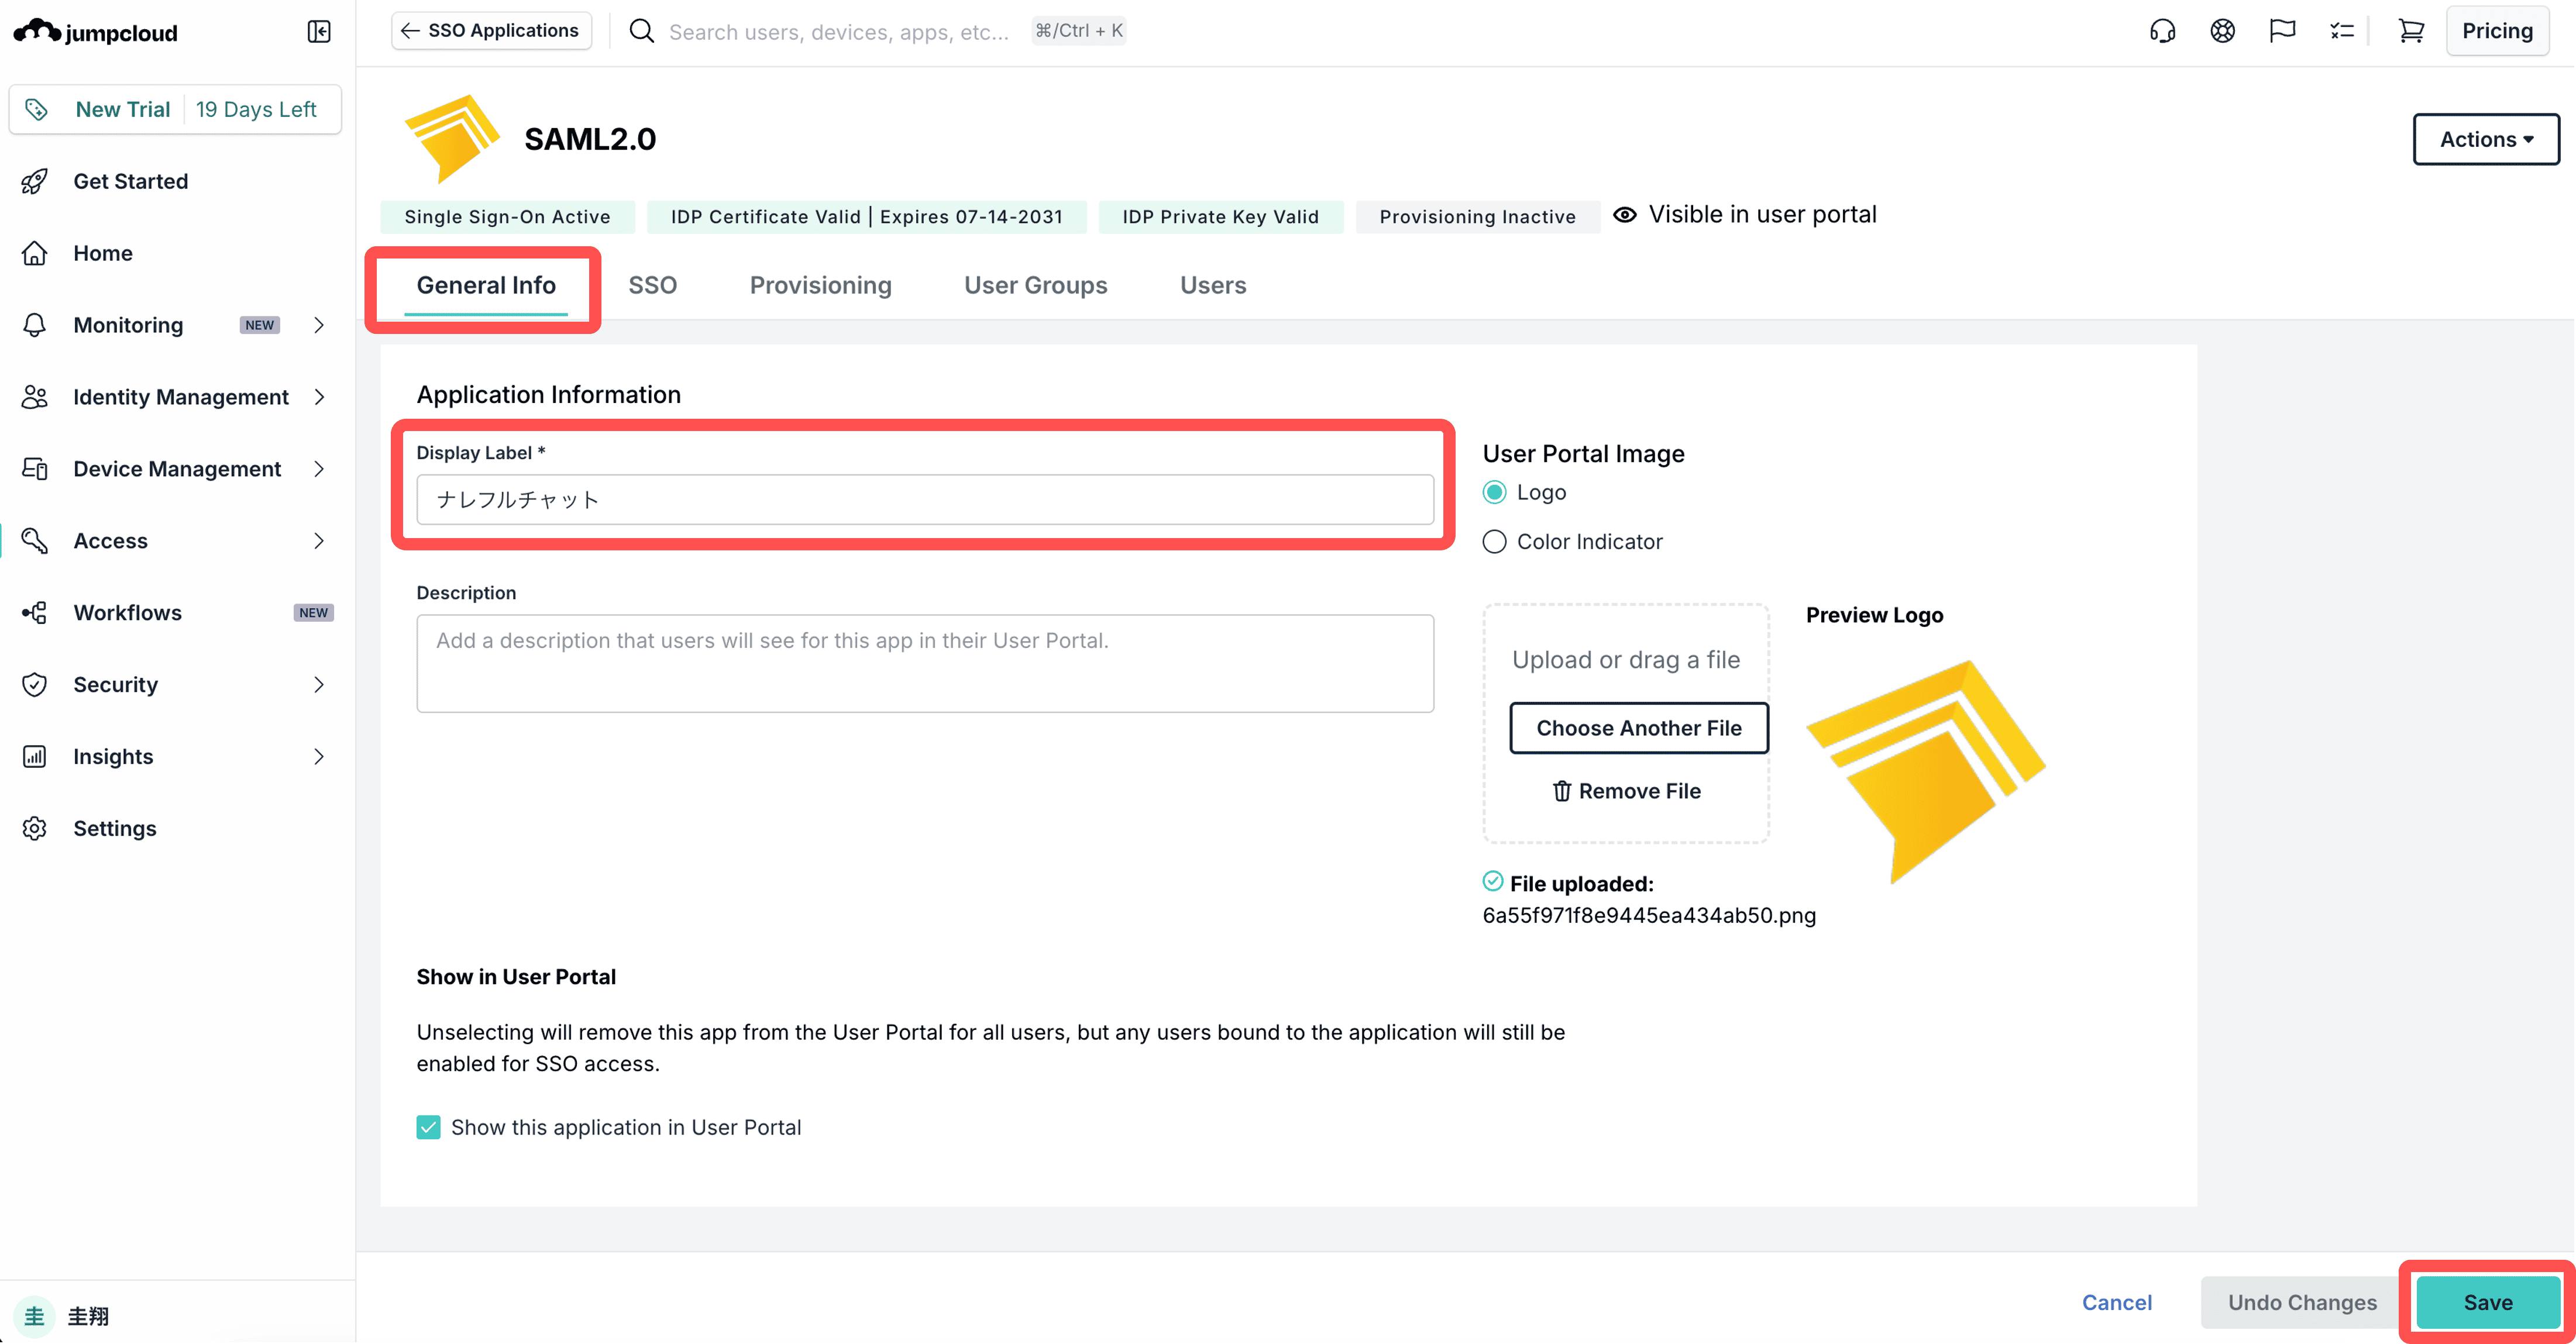Open the checklist icon in top bar
2576x1344 pixels.
pyautogui.click(x=2342, y=31)
